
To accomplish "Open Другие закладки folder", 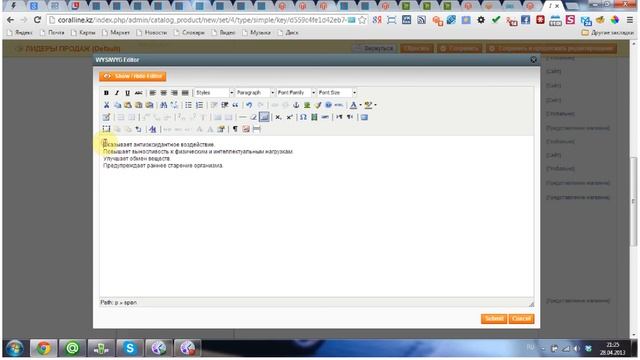I will coord(608,32).
